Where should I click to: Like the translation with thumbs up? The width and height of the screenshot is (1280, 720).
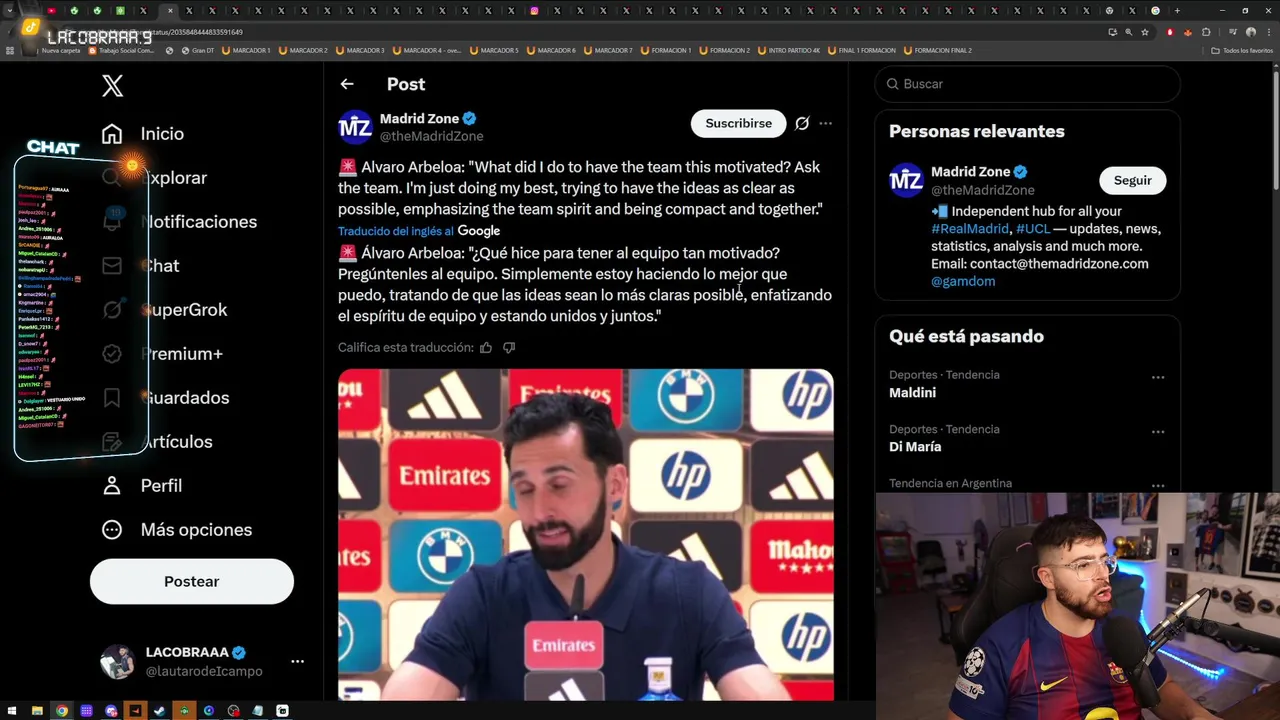click(486, 347)
